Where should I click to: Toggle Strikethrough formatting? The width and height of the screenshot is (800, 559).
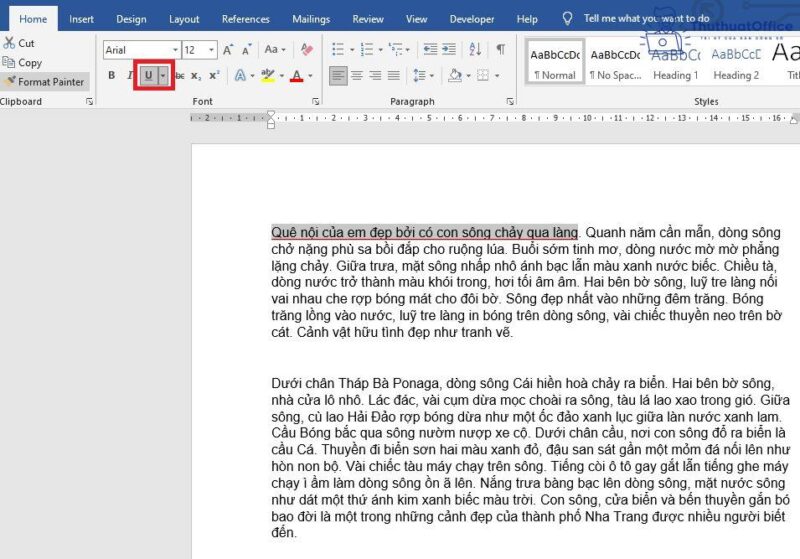[180, 76]
